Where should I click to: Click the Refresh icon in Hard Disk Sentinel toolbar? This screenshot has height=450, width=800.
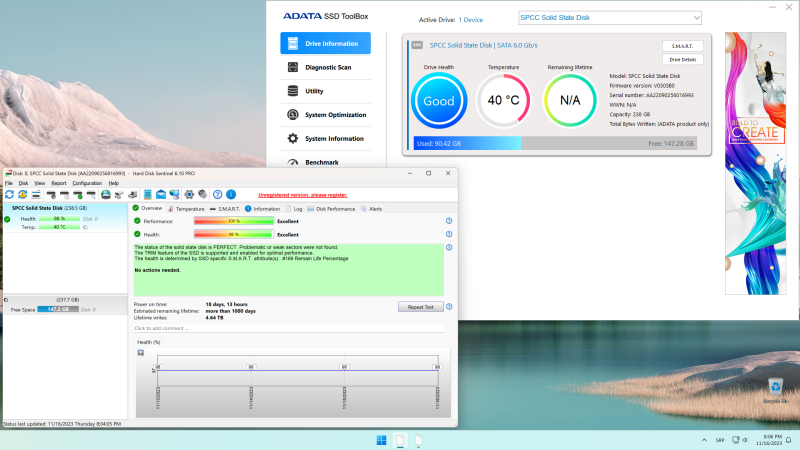pos(9,194)
